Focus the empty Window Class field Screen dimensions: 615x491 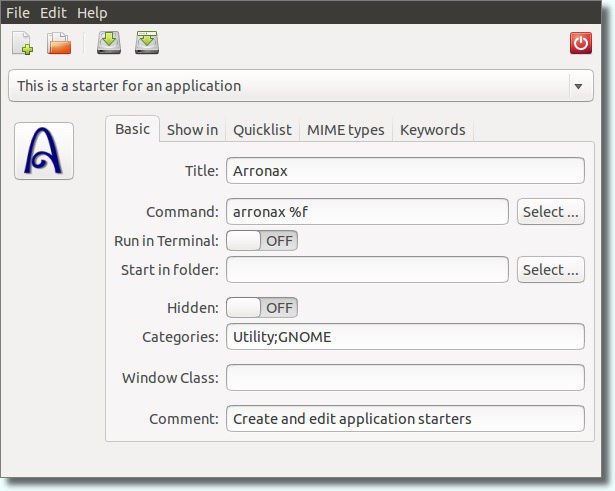(405, 378)
